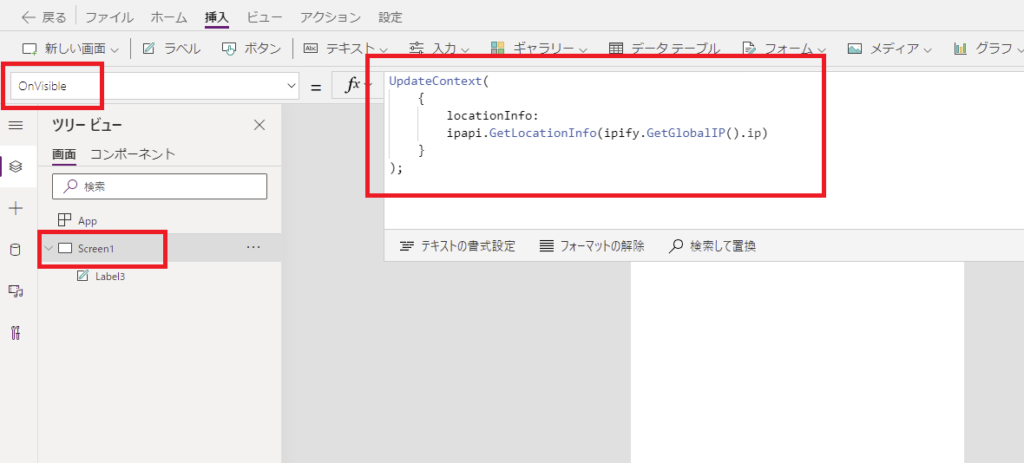This screenshot has width=1024, height=463.
Task: Open the アクション tab
Action: tap(330, 18)
